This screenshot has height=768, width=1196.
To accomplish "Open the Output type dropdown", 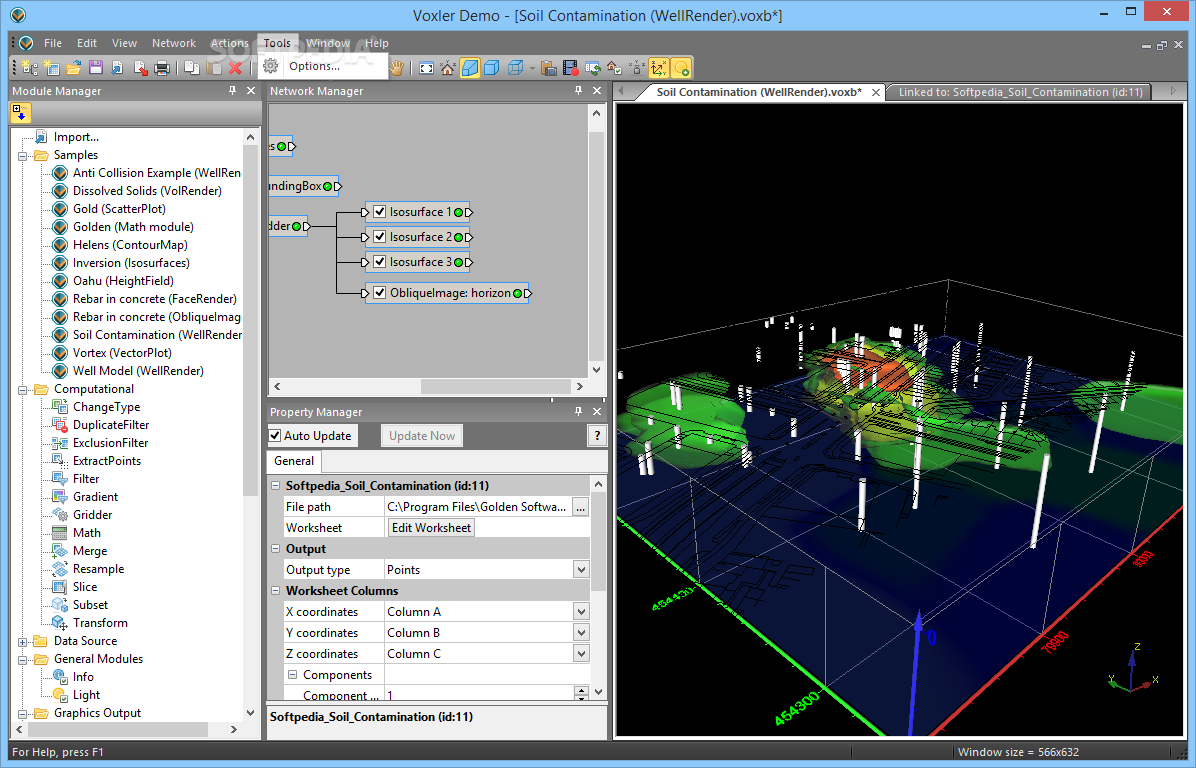I will coord(581,570).
